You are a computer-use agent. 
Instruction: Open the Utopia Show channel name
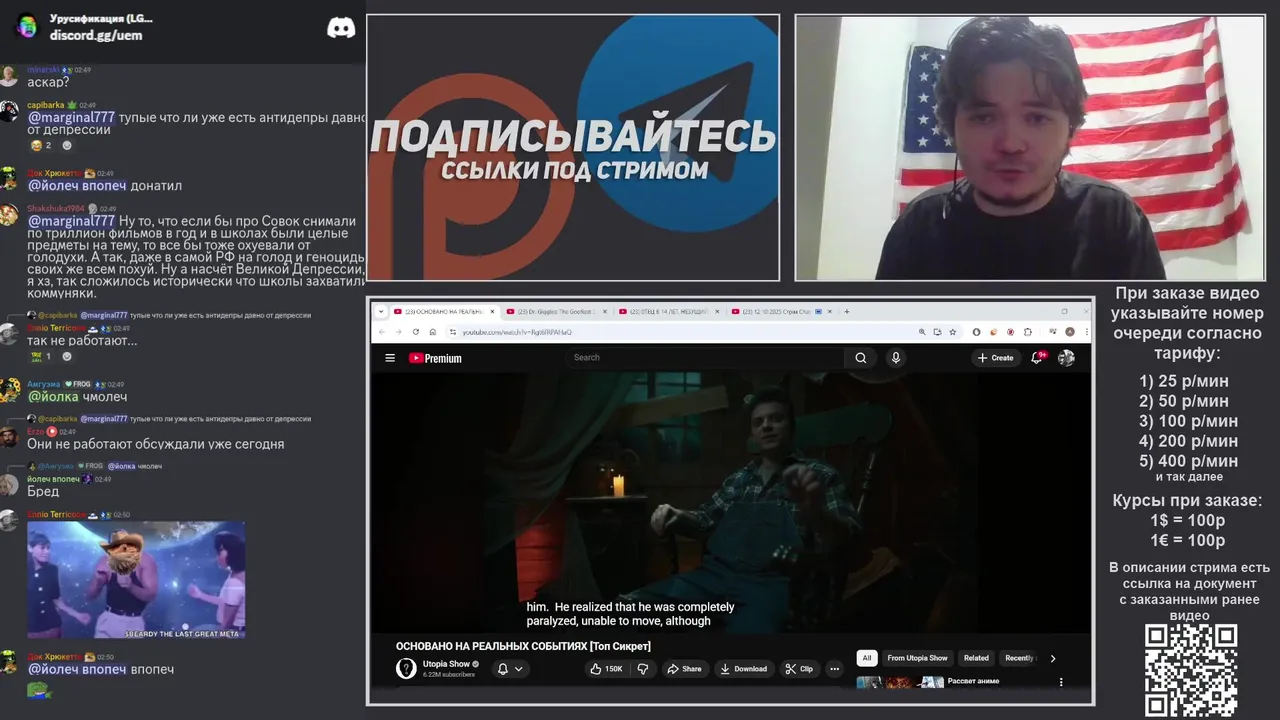coord(446,664)
